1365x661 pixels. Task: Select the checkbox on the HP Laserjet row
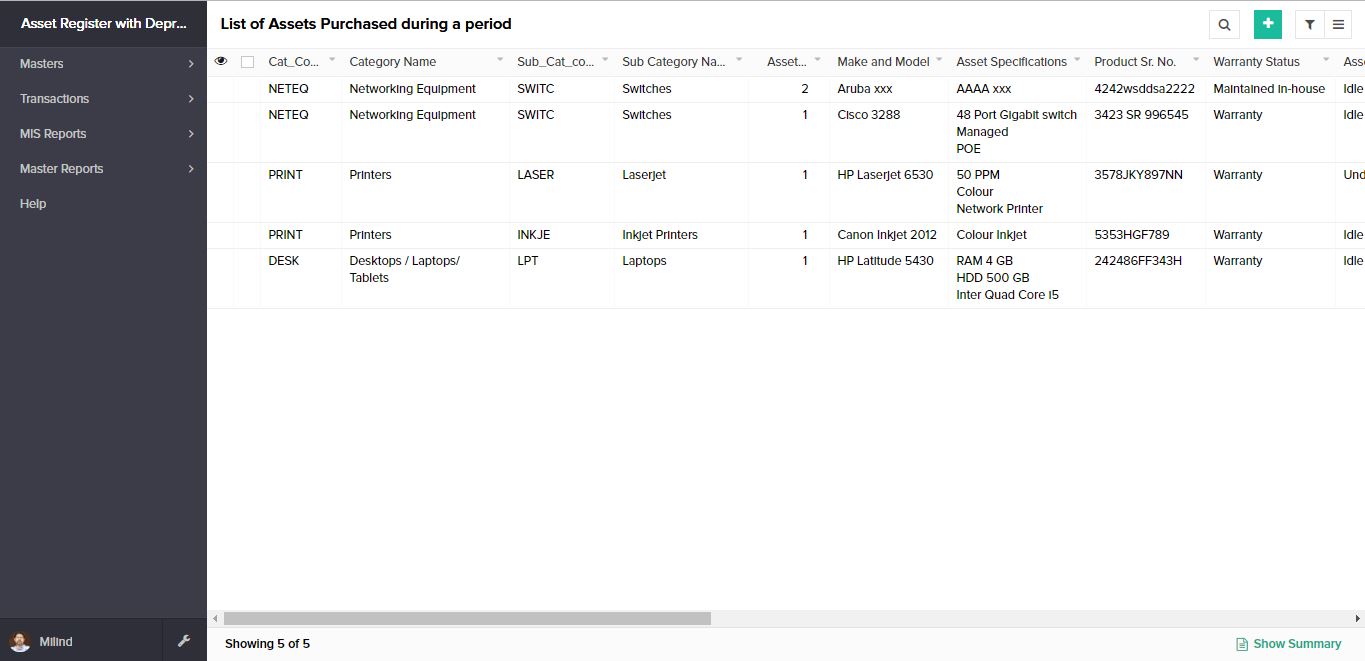pos(247,175)
